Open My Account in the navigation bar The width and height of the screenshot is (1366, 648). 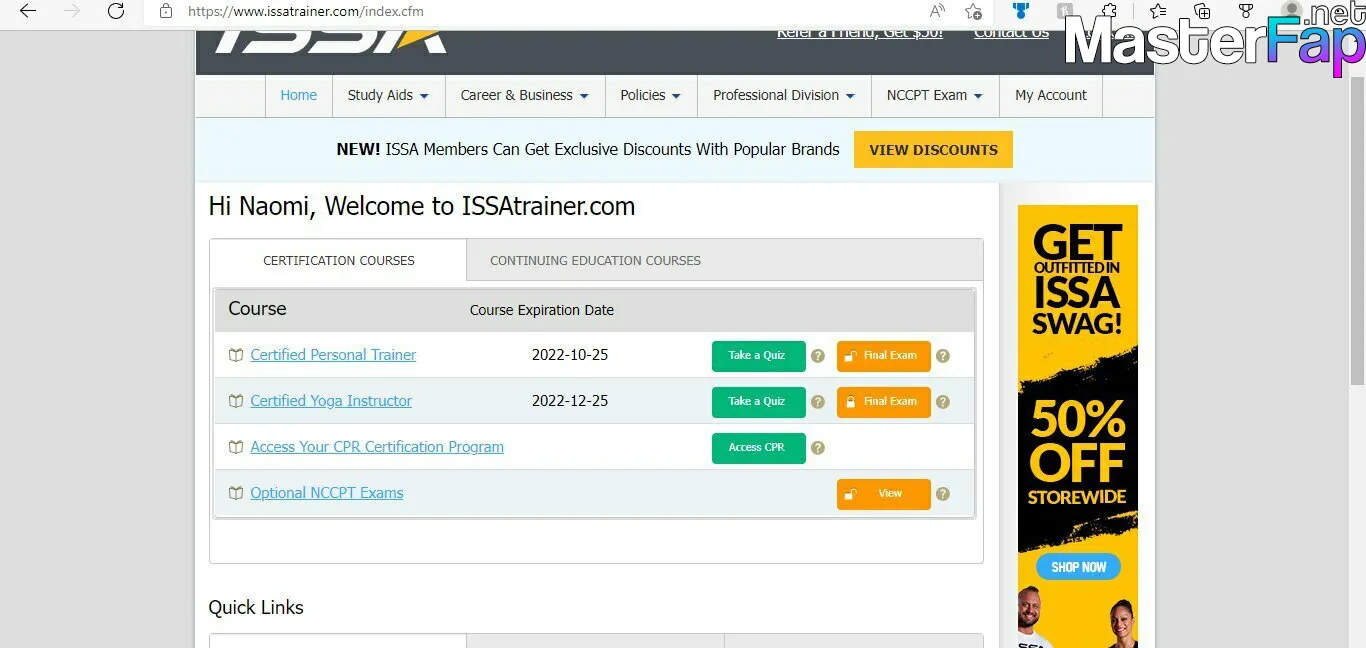(1051, 96)
